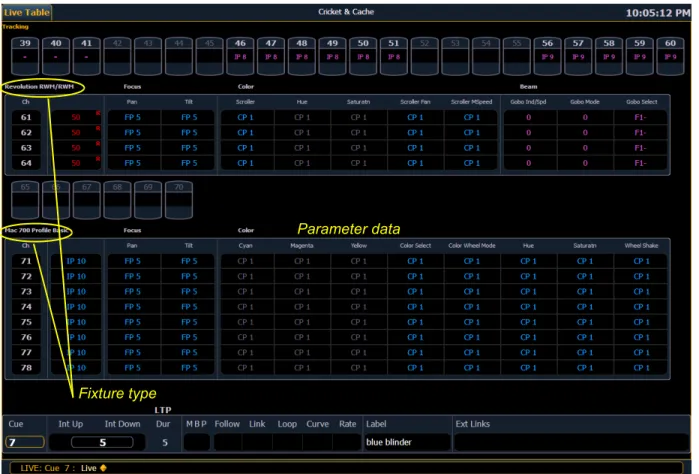The width and height of the screenshot is (699, 474).
Task: Click the Cricket & Cache show title
Action: (x=346, y=12)
